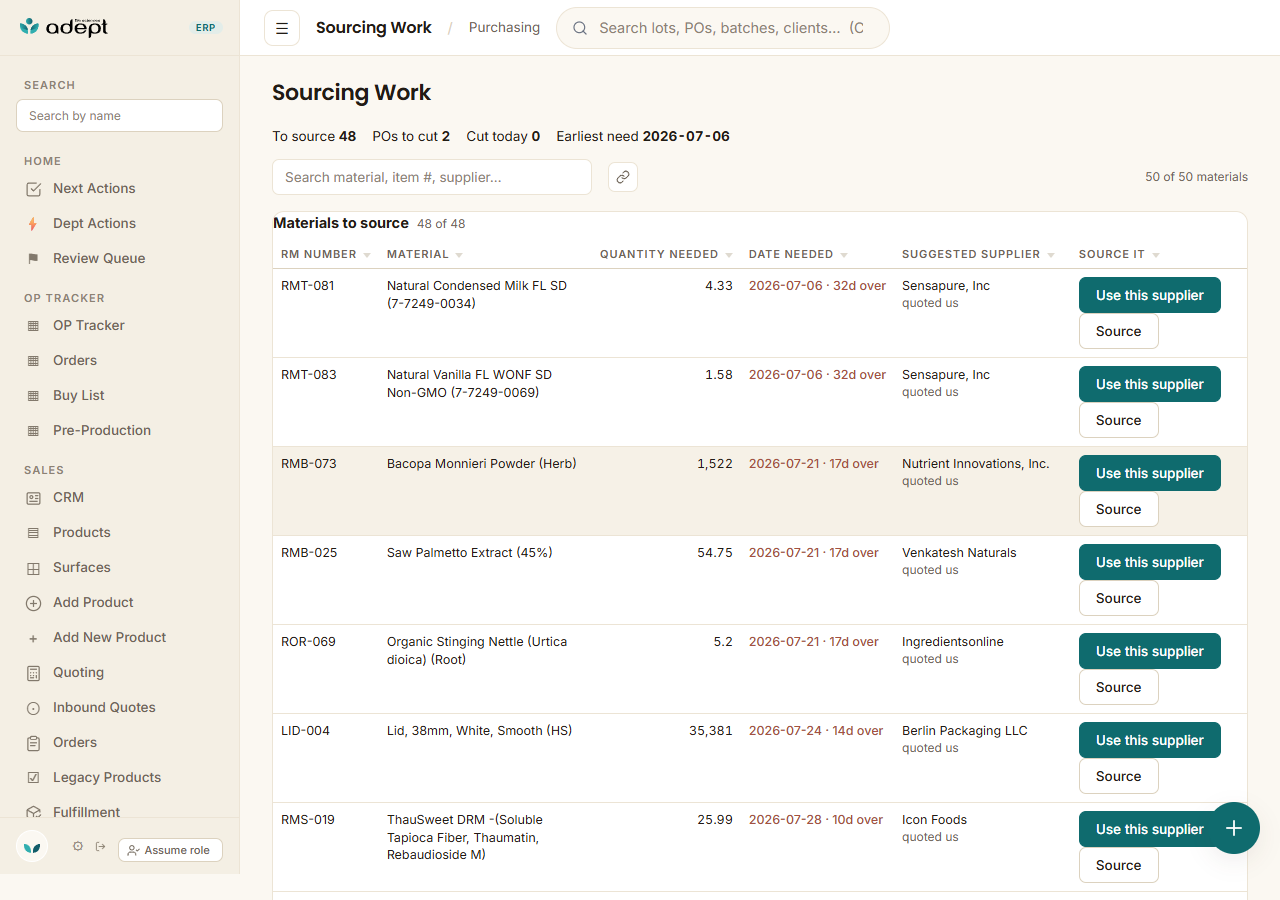Image resolution: width=1280 pixels, height=900 pixels.
Task: Click quantity value 35,381
Action: point(711,731)
